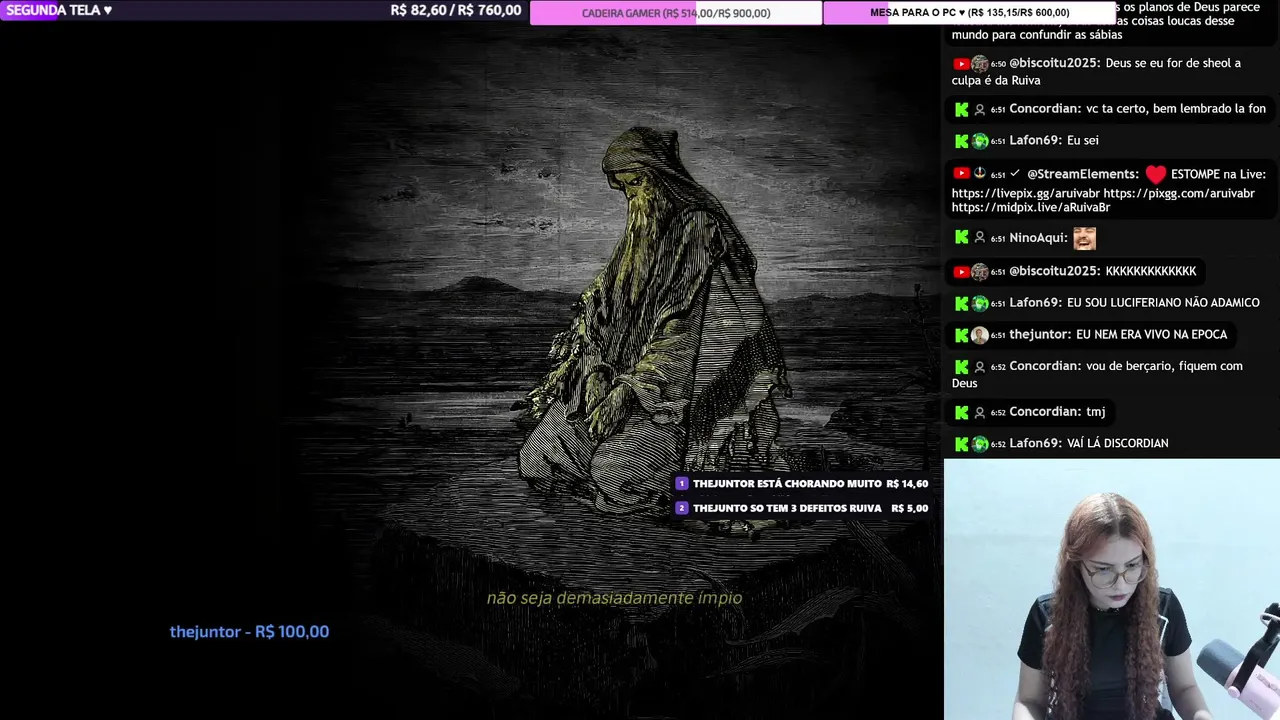Click the NinoAqui username in chat
Screen dimensions: 1280x720
[1039, 238]
